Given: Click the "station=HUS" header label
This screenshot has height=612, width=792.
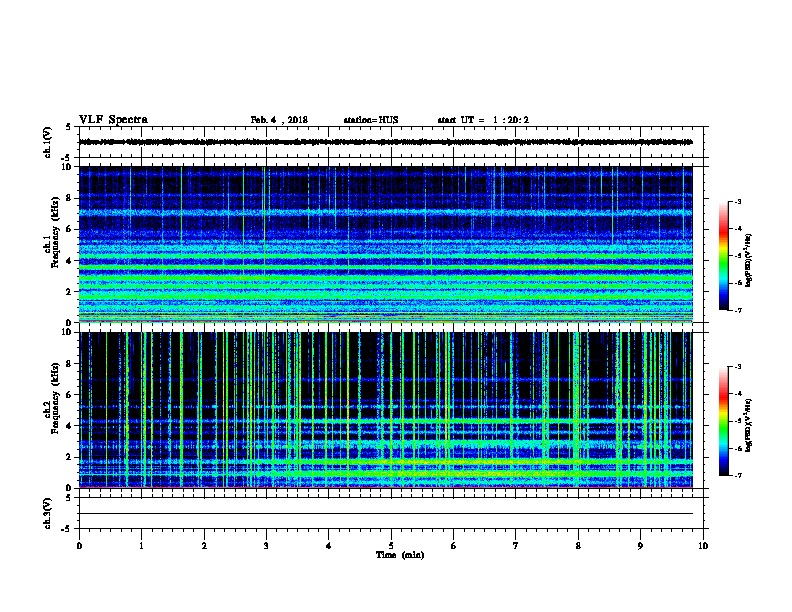Looking at the screenshot, I should (x=371, y=120).
